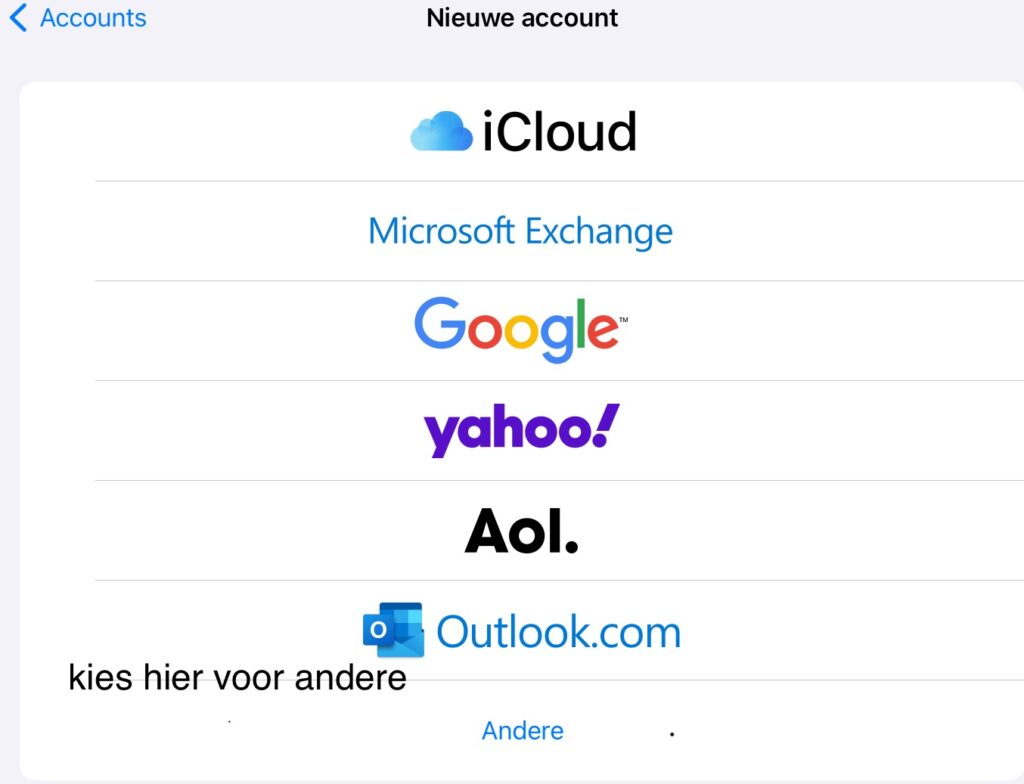
Task: Select Microsoft Exchange account type
Action: (x=520, y=231)
